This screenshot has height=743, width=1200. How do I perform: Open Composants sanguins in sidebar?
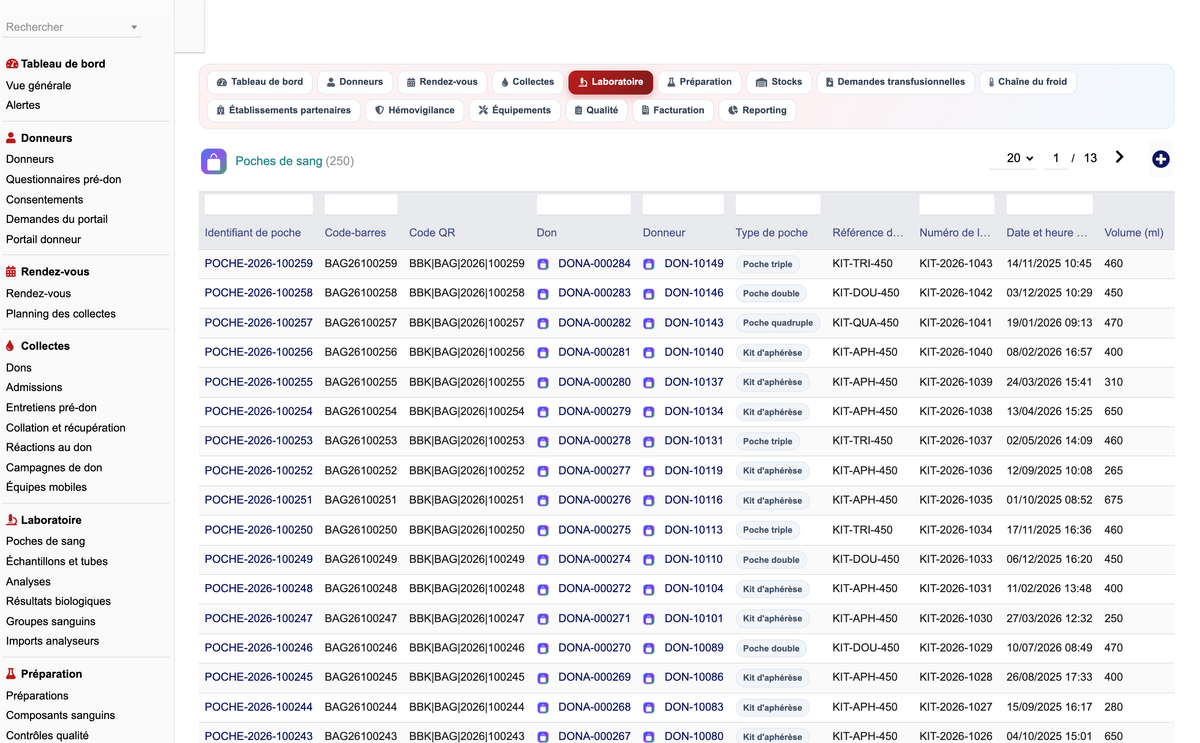(60, 715)
